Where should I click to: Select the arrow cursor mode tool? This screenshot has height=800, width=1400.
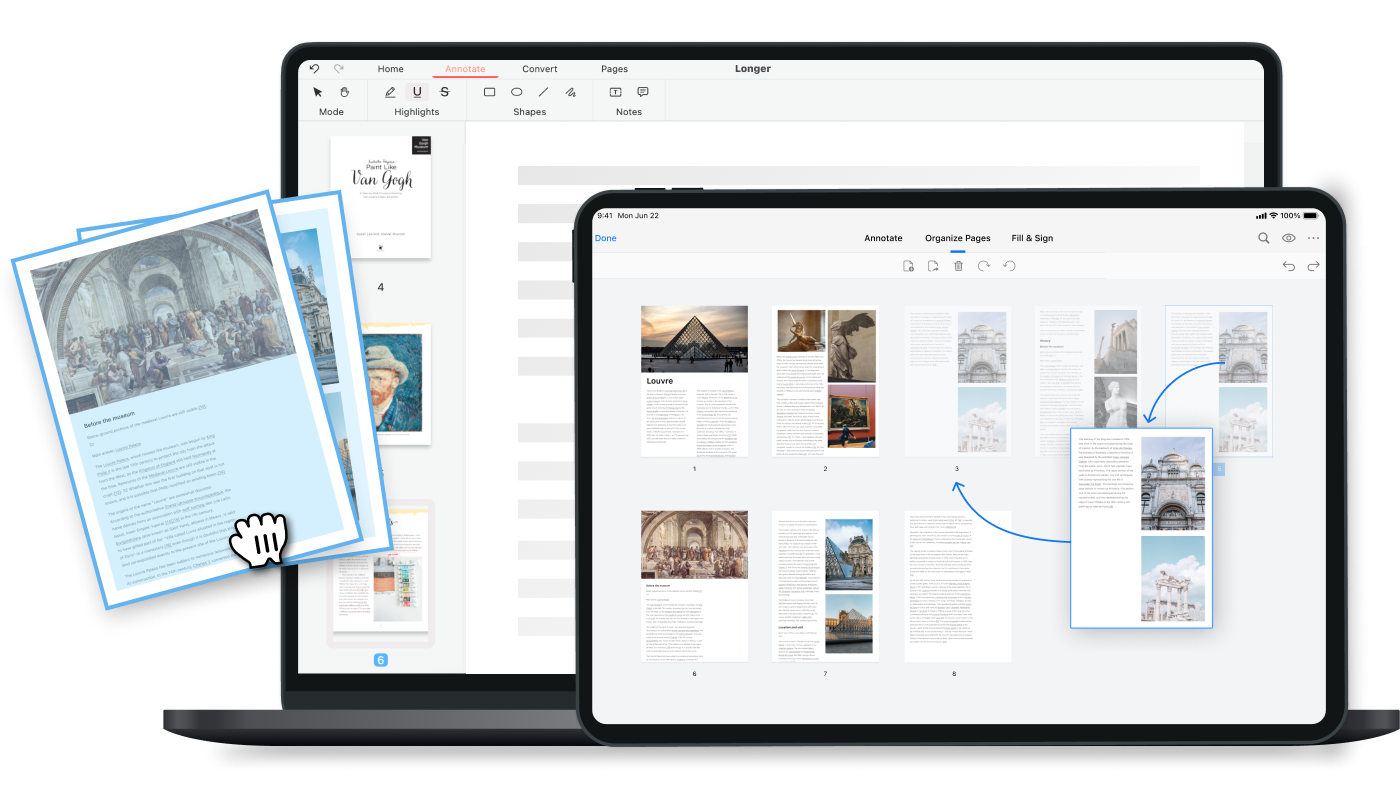point(318,92)
